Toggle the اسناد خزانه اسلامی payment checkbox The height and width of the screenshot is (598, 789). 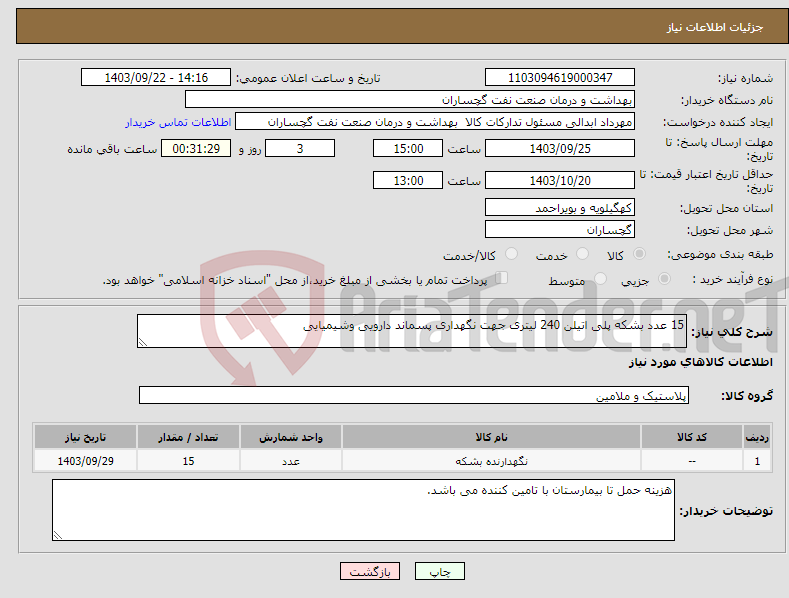502,277
